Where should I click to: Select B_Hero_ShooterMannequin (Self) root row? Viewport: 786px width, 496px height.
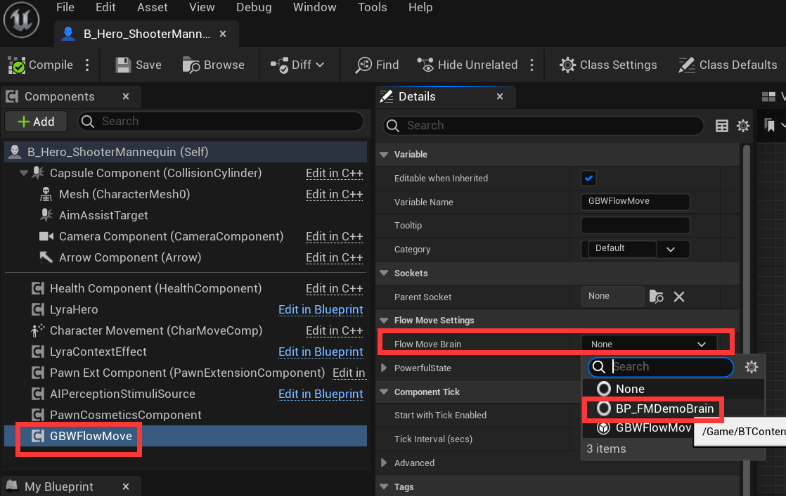pyautogui.click(x=185, y=152)
